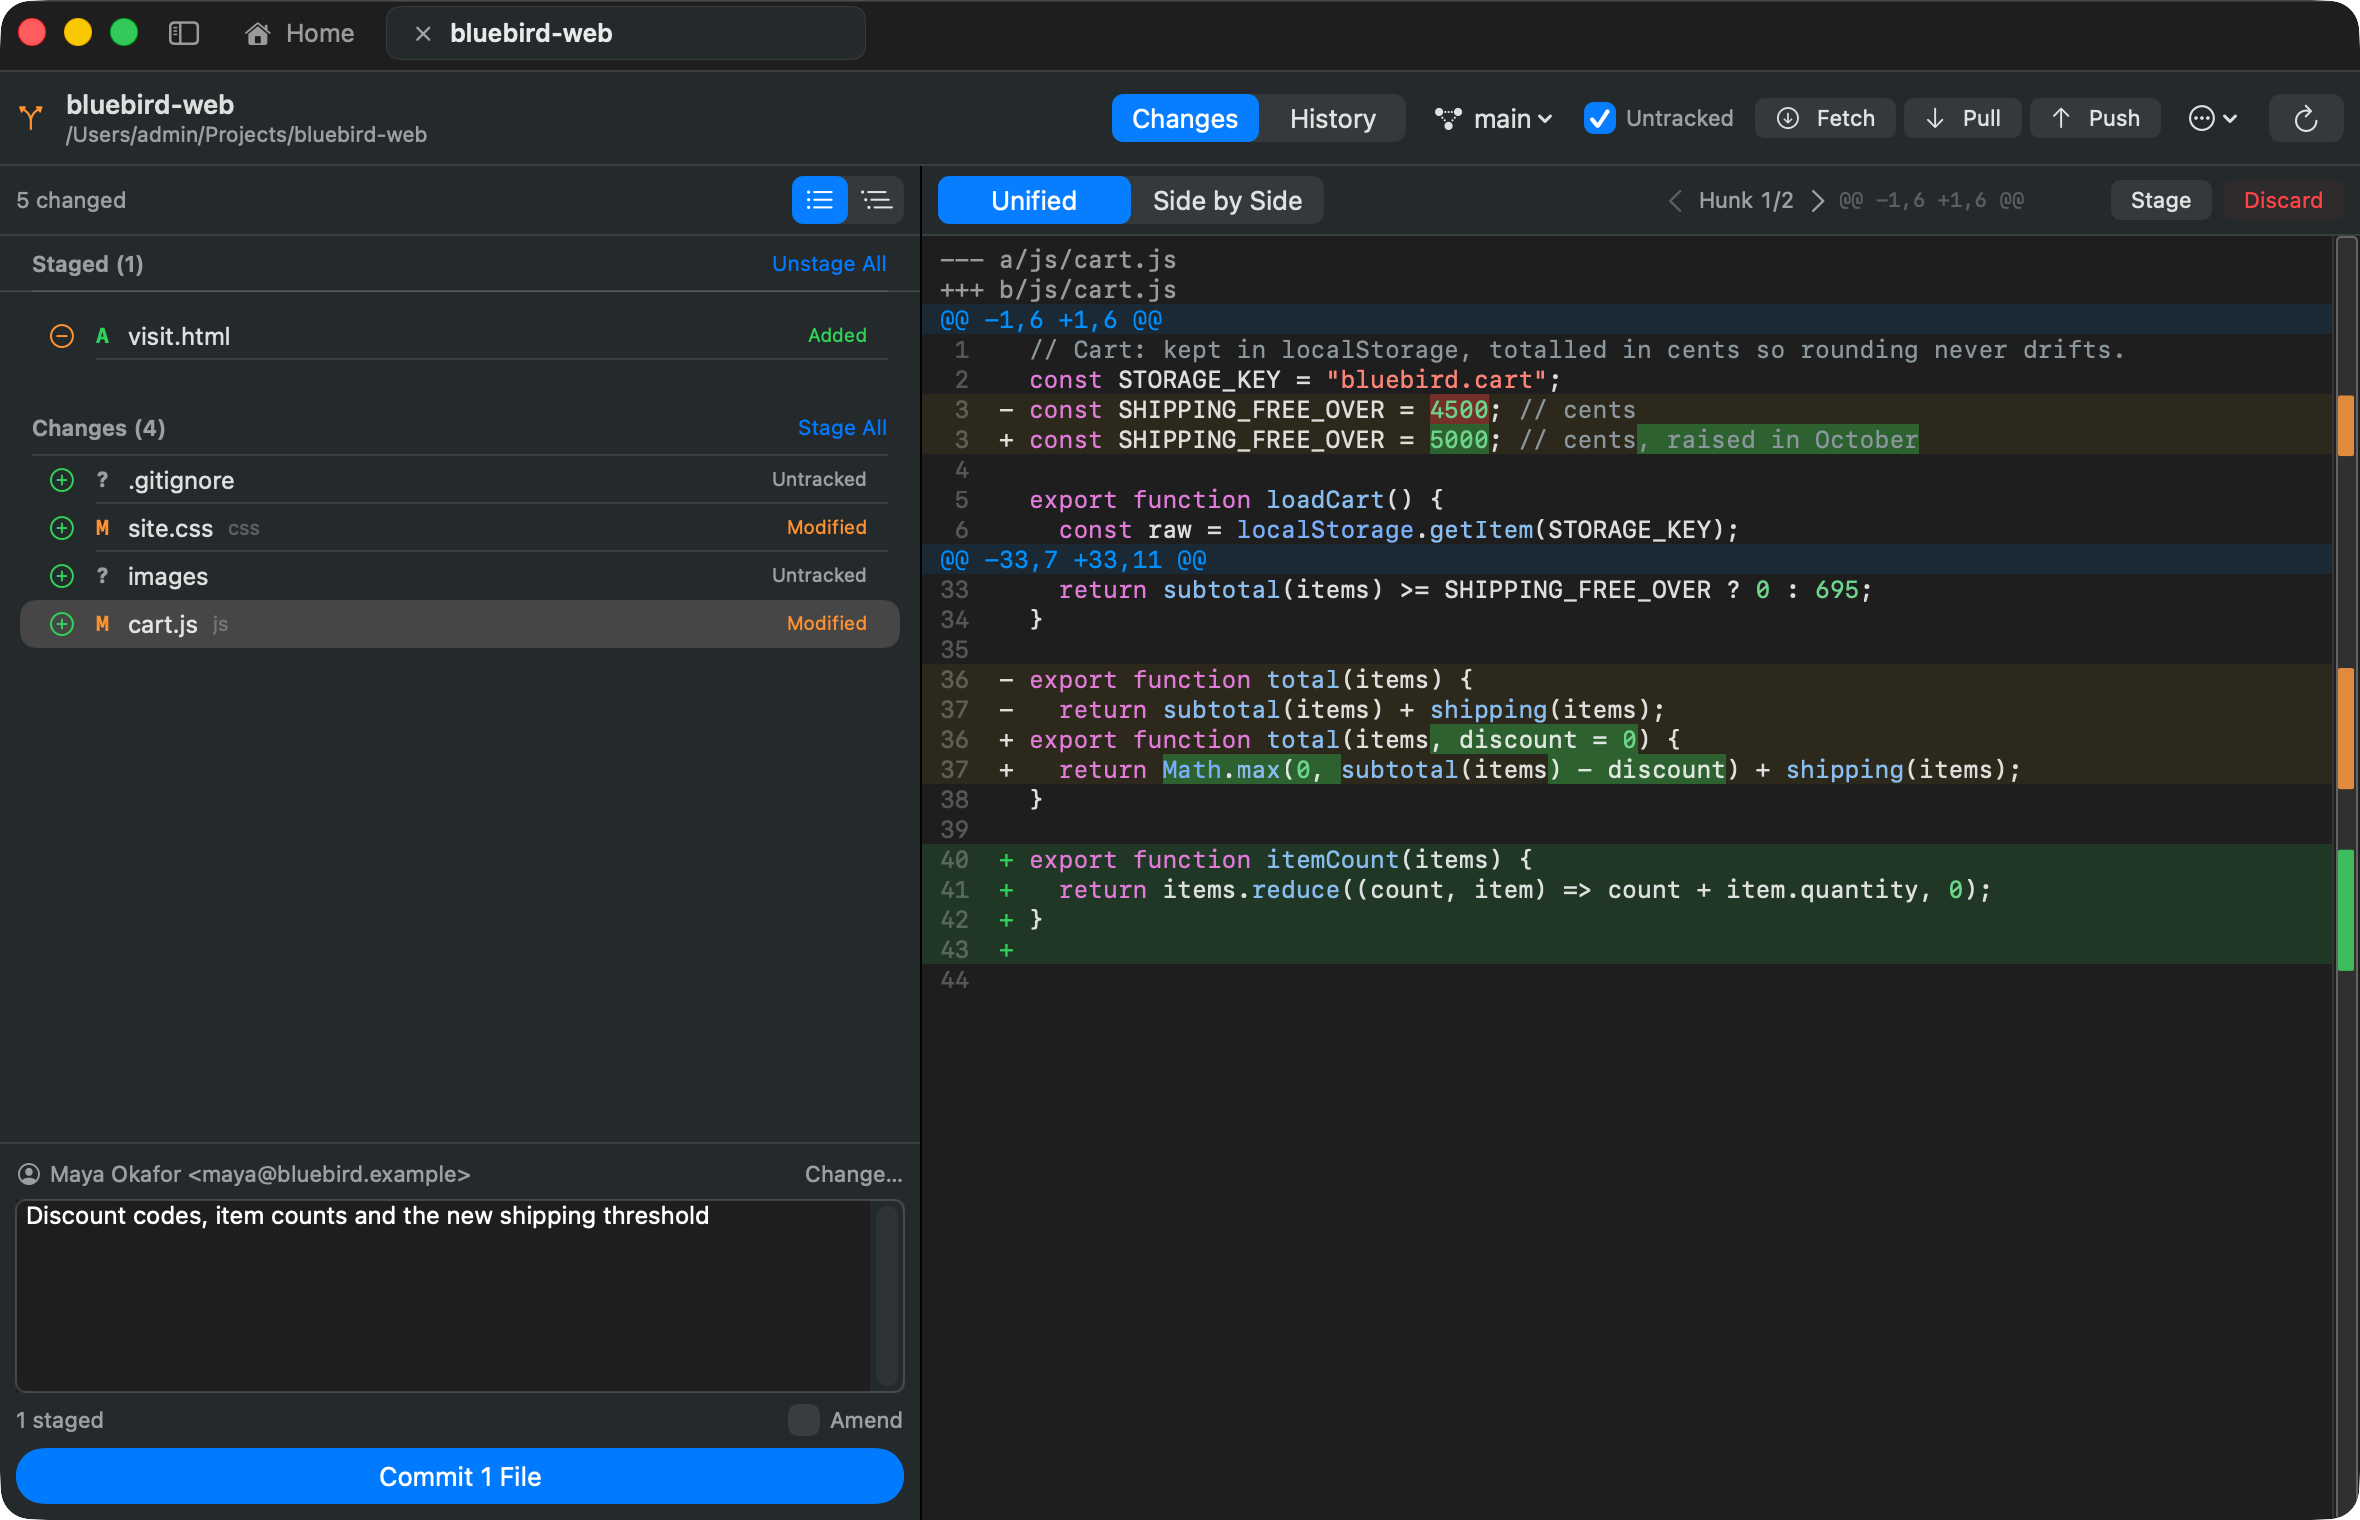Enable the Amend checkbox
The height and width of the screenshot is (1520, 2360).
(803, 1420)
